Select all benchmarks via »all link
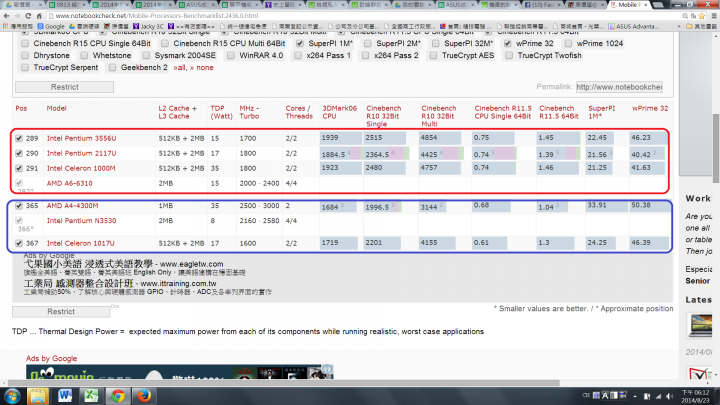 [x=180, y=68]
